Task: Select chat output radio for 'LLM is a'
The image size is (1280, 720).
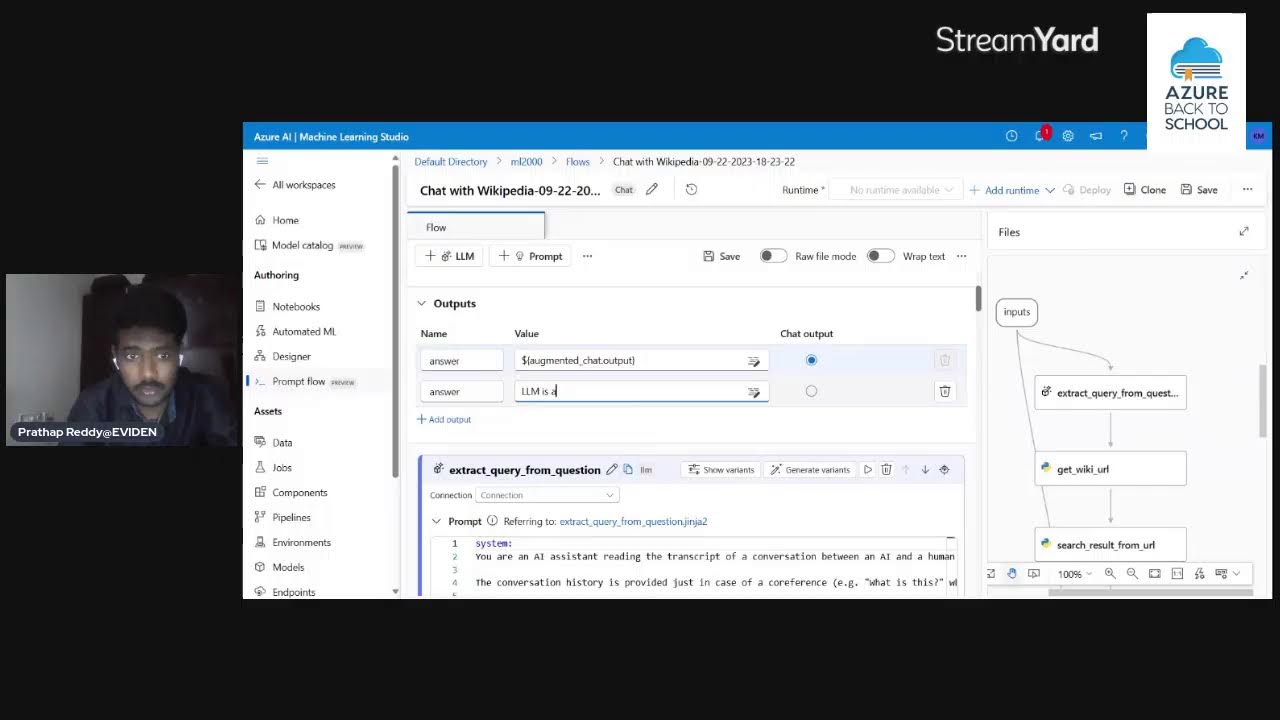Action: tap(811, 391)
